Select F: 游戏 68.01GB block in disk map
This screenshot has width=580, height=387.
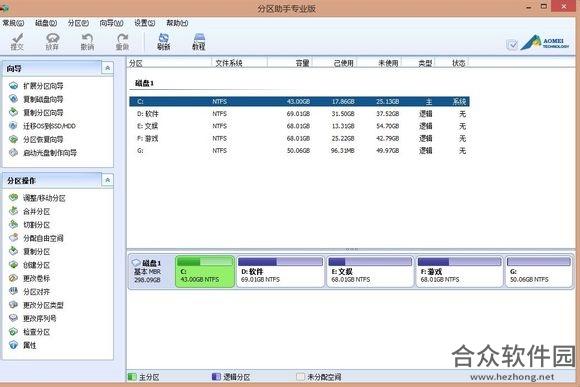click(x=460, y=271)
